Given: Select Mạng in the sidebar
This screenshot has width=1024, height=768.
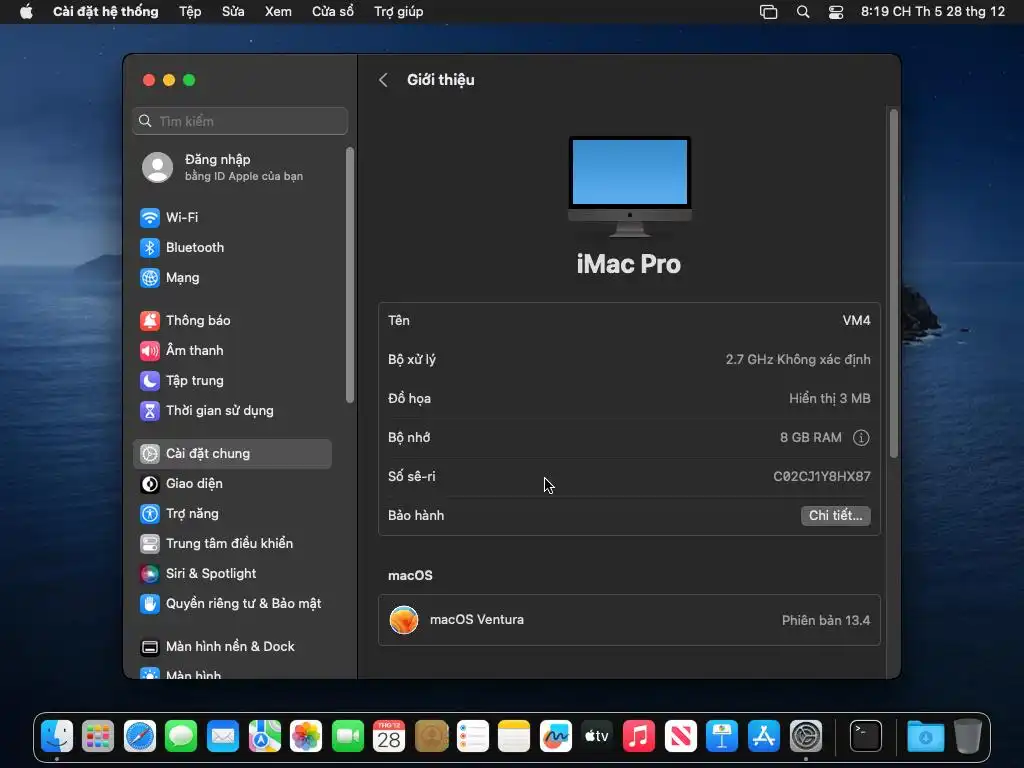Looking at the screenshot, I should 232,278.
